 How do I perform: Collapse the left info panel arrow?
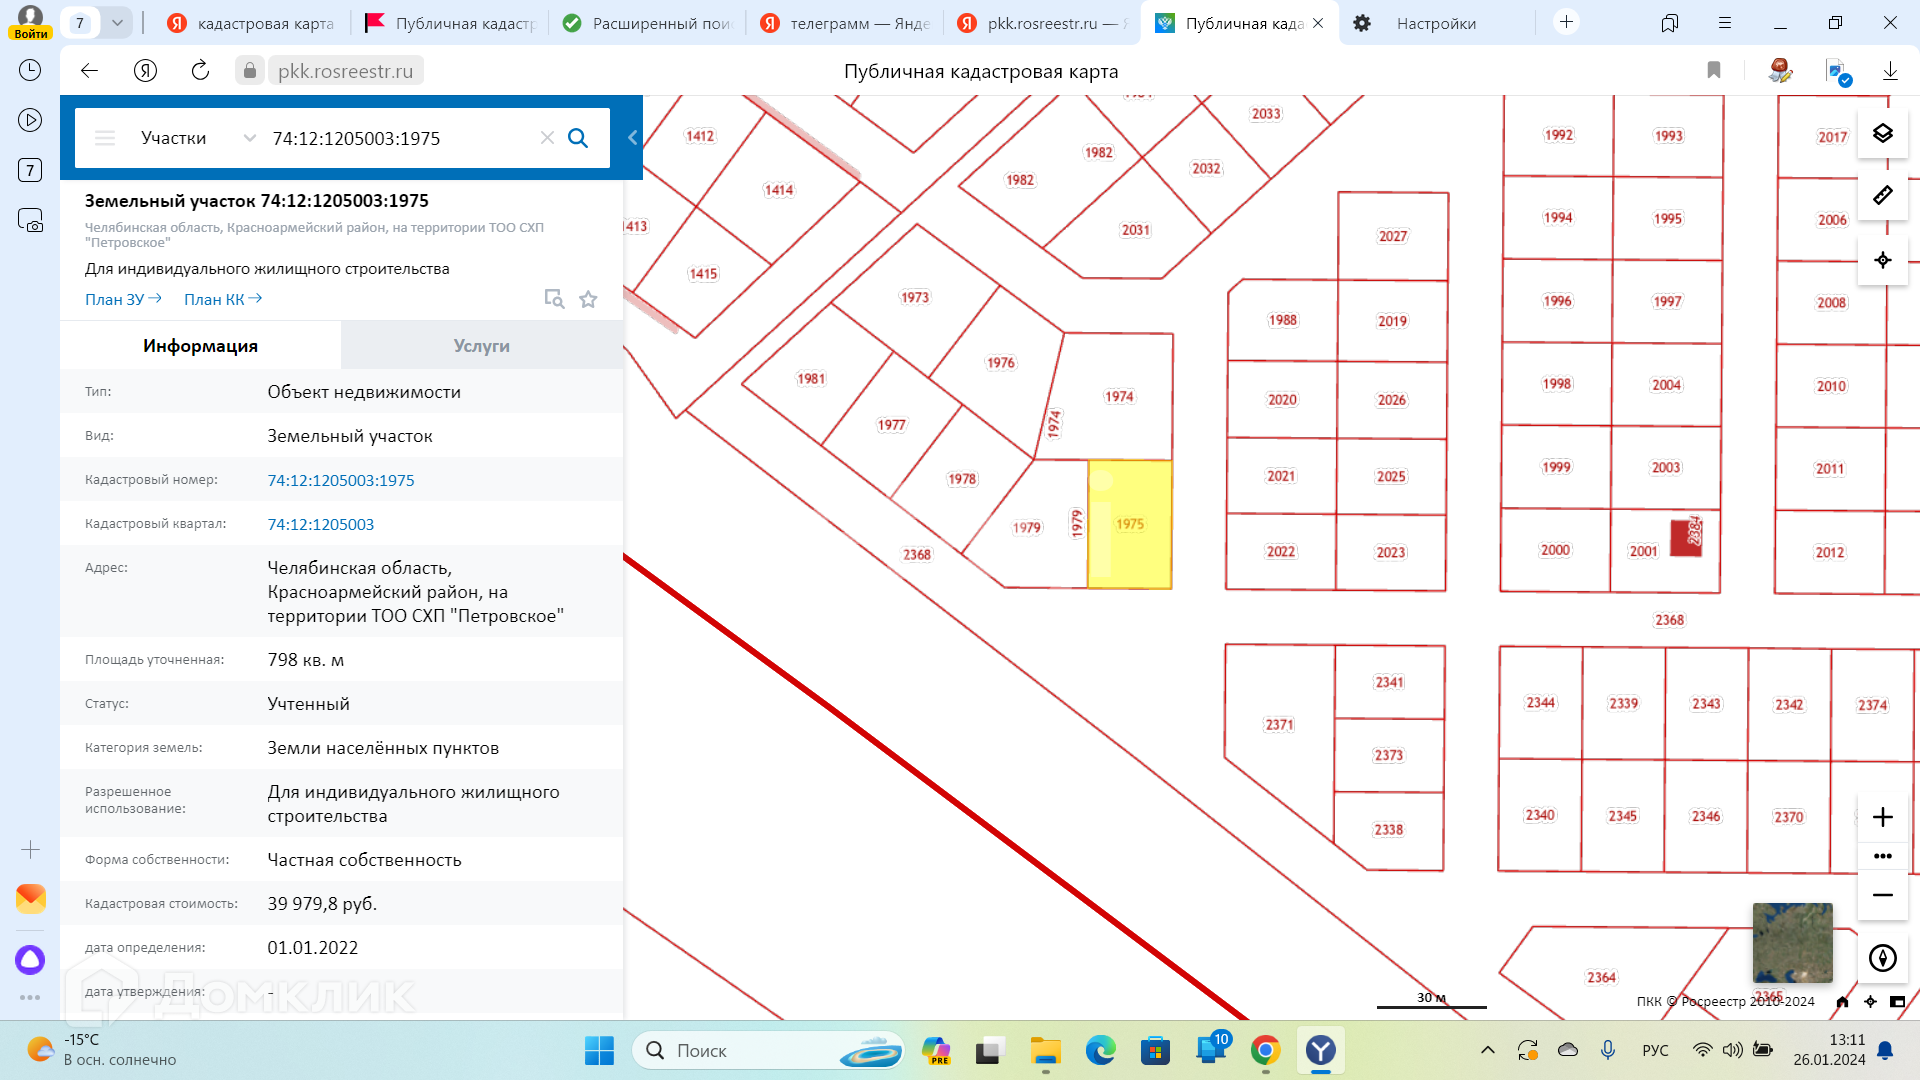(x=632, y=138)
